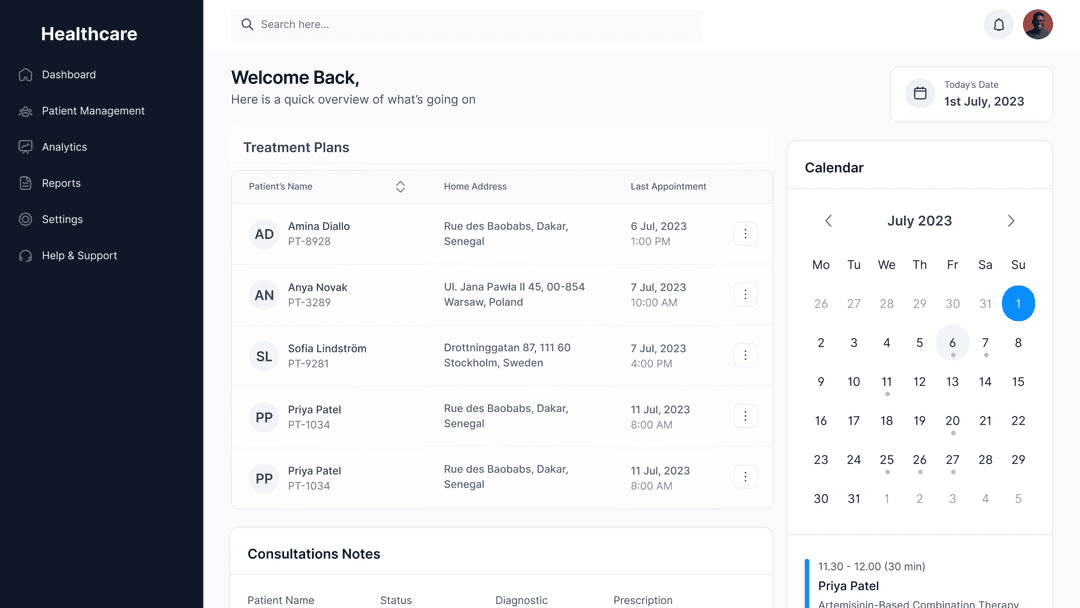Open the Reports menu item
Screen dimensions: 1080x608
tap(61, 183)
